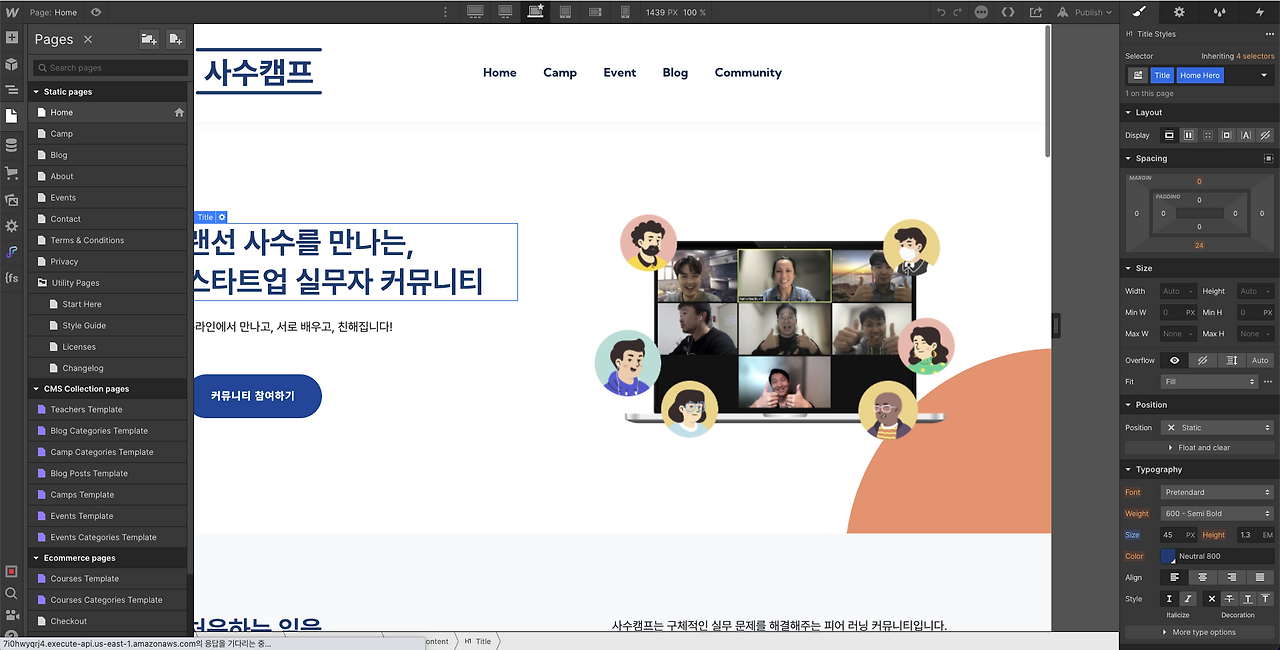Collapse the Spacing section
Image resolution: width=1280 pixels, height=650 pixels.
[x=1151, y=158]
